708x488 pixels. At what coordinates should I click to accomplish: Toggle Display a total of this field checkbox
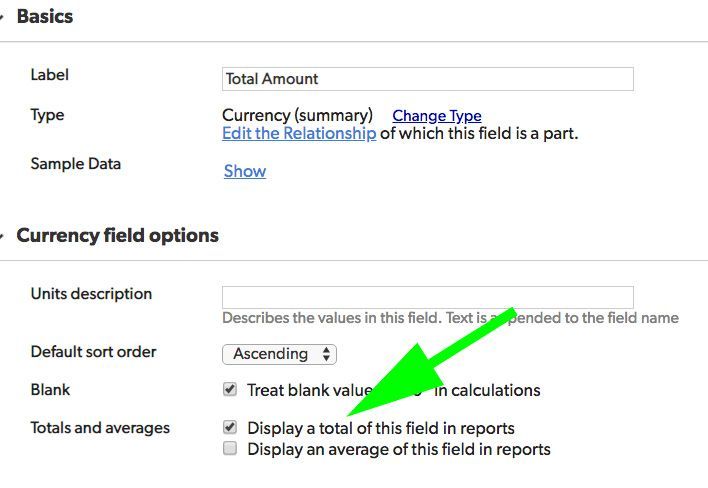click(x=230, y=427)
